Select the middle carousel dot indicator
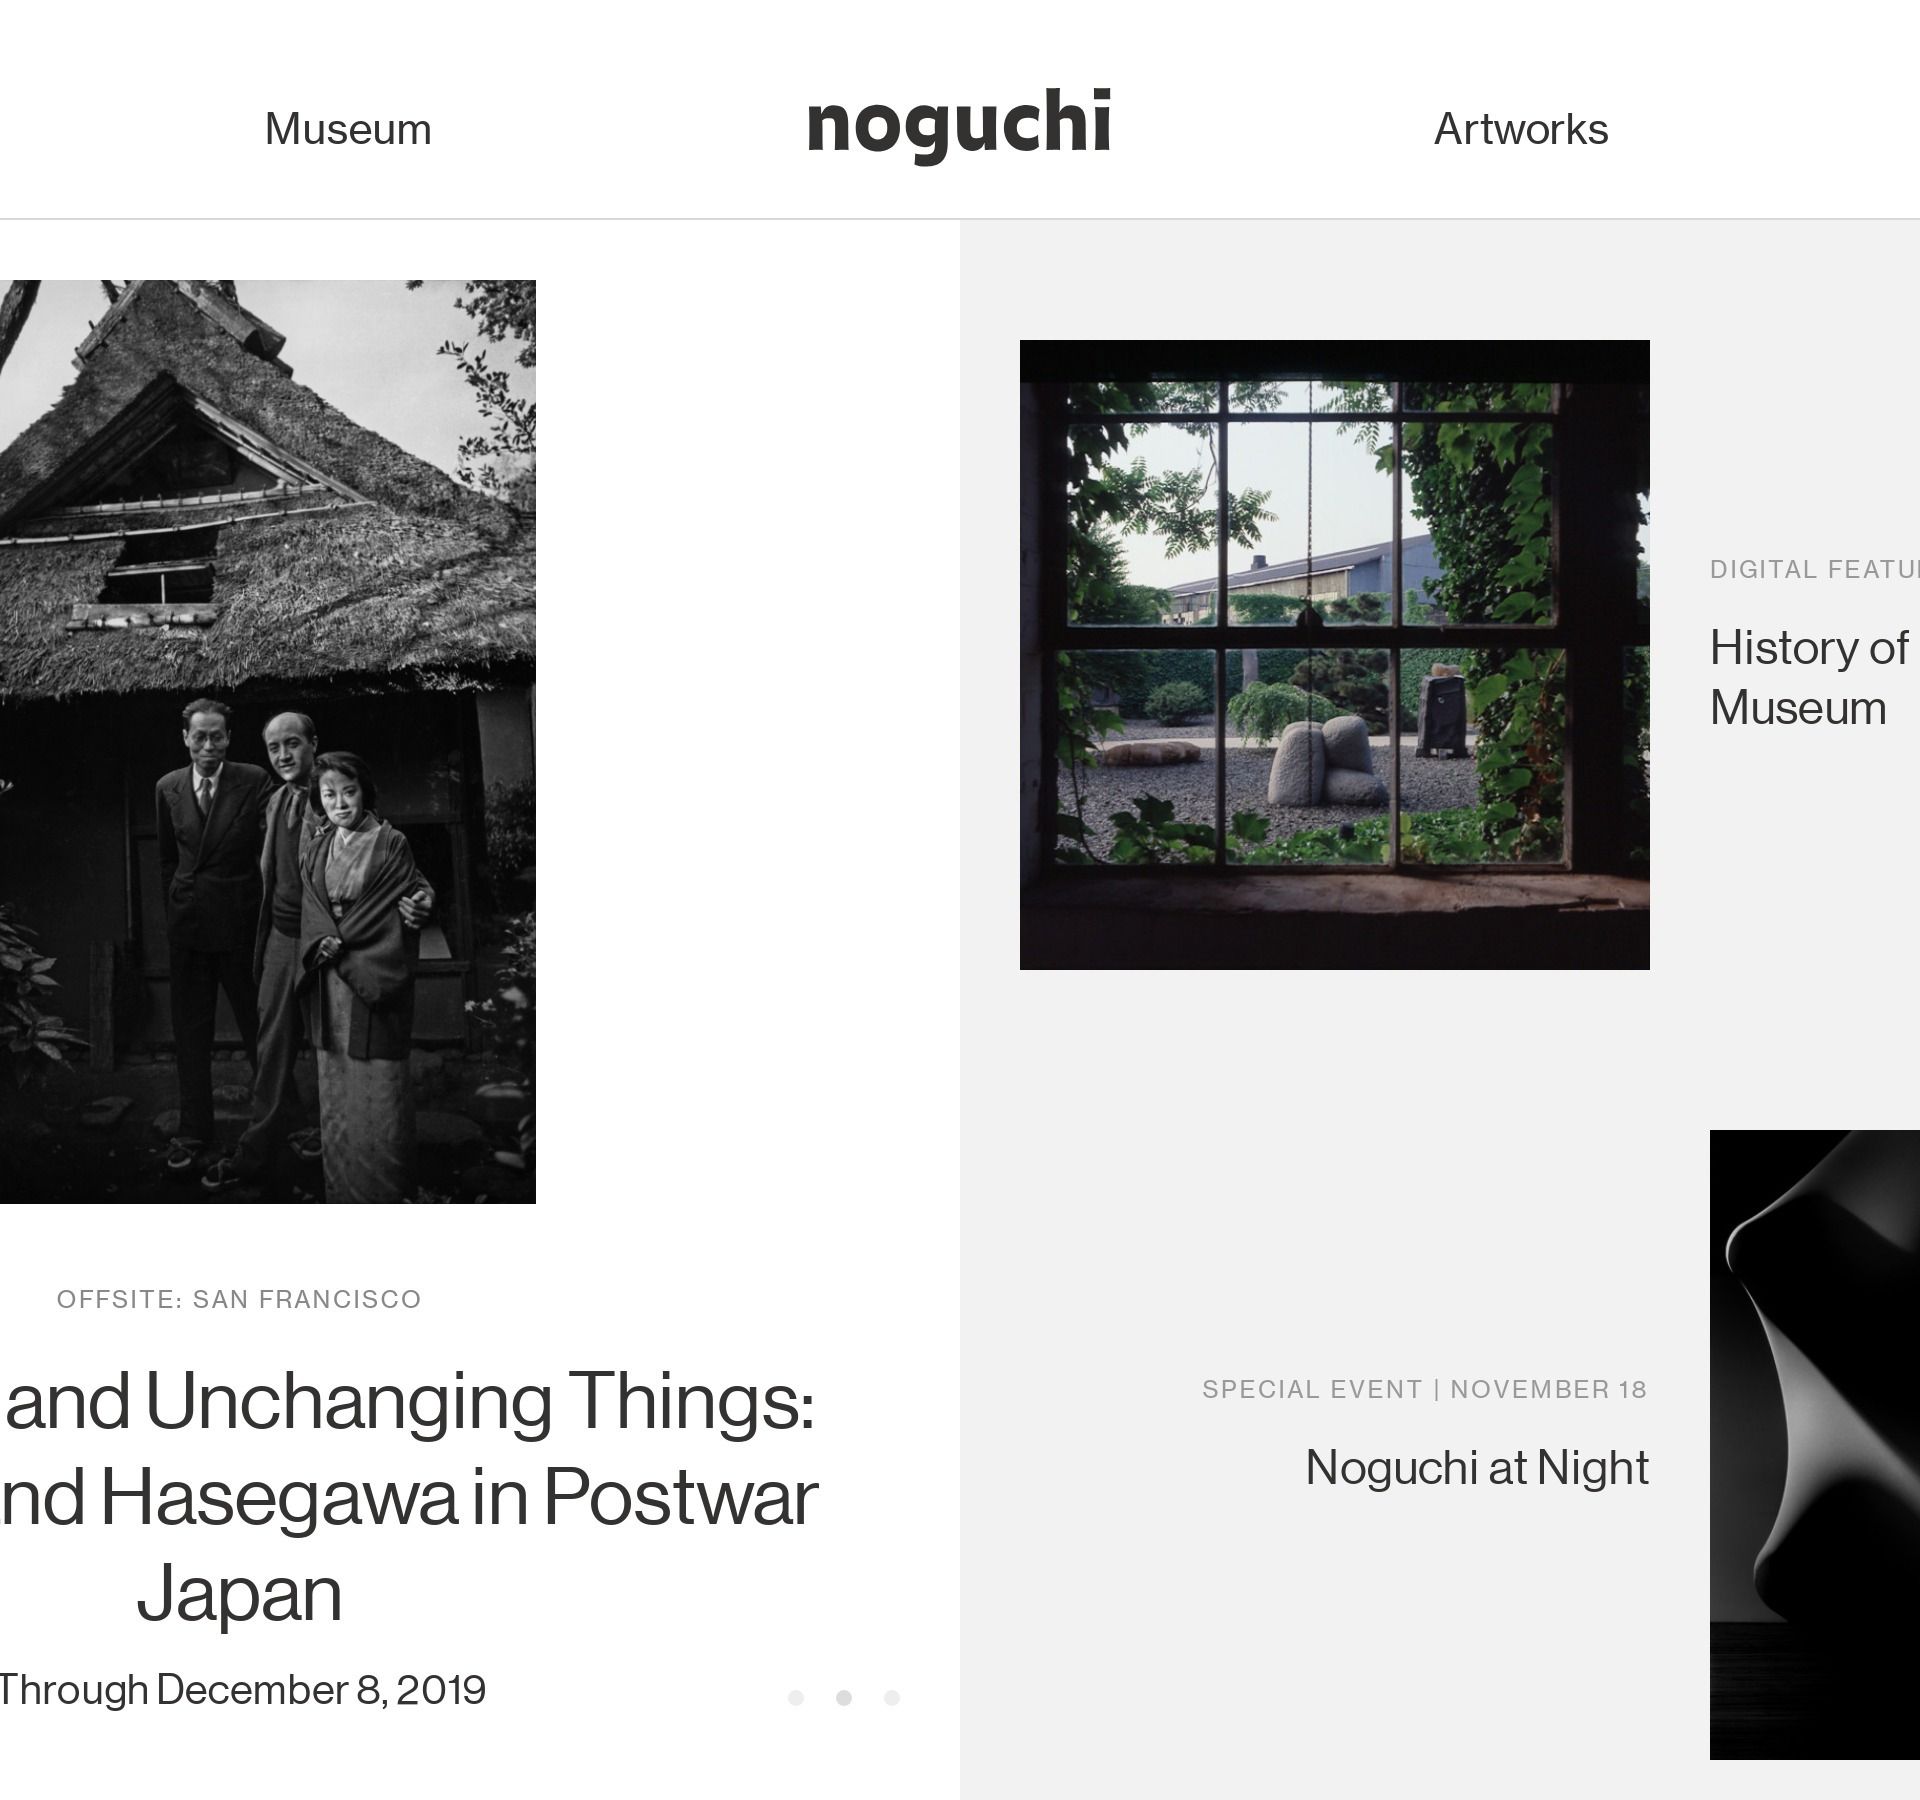 click(x=844, y=1697)
